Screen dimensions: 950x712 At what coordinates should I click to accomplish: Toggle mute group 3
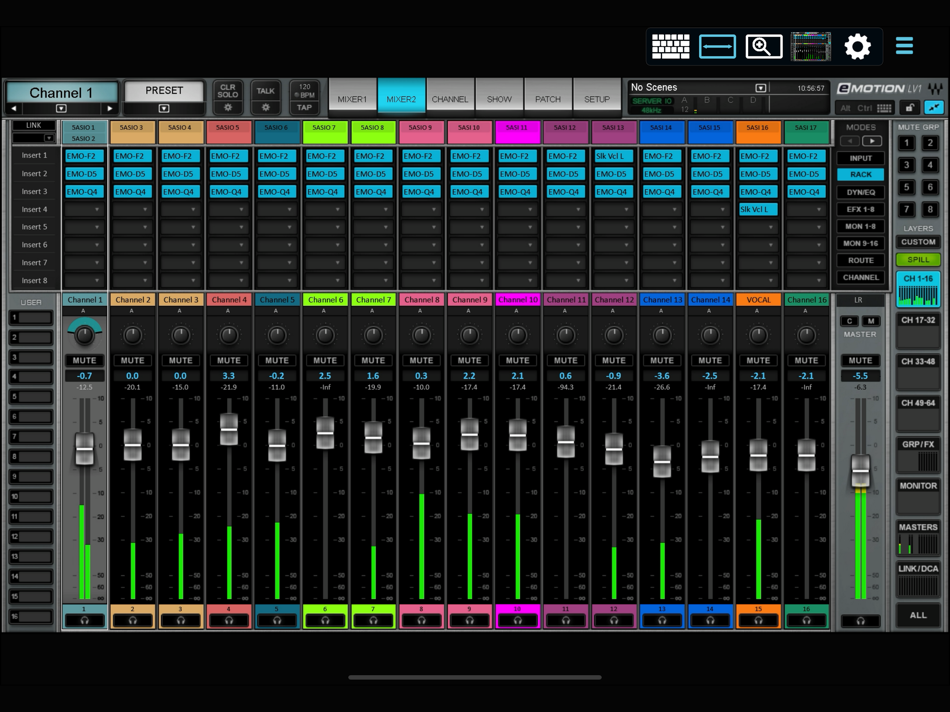tap(906, 165)
